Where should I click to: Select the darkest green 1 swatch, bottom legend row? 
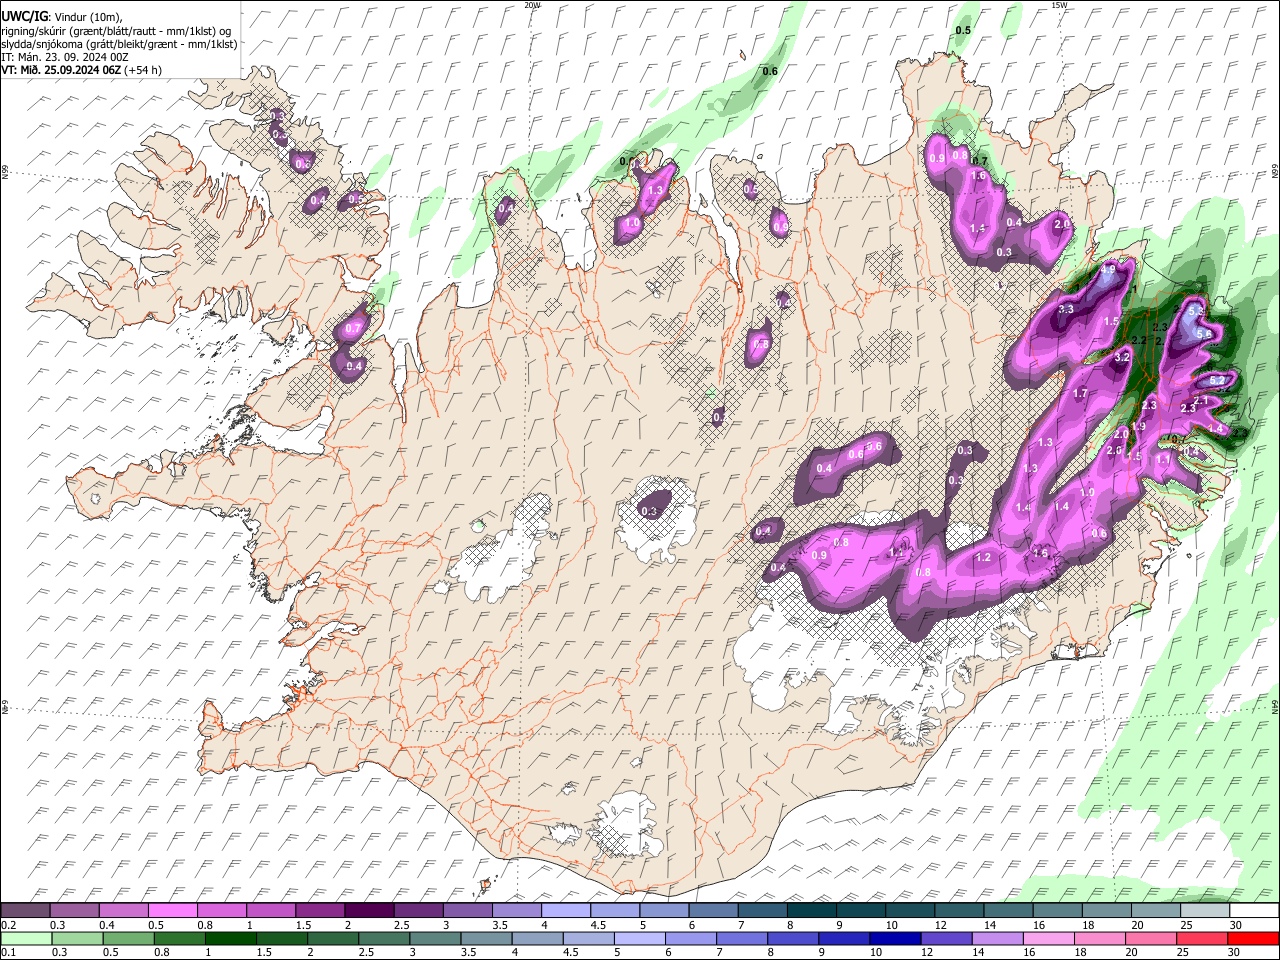click(229, 938)
